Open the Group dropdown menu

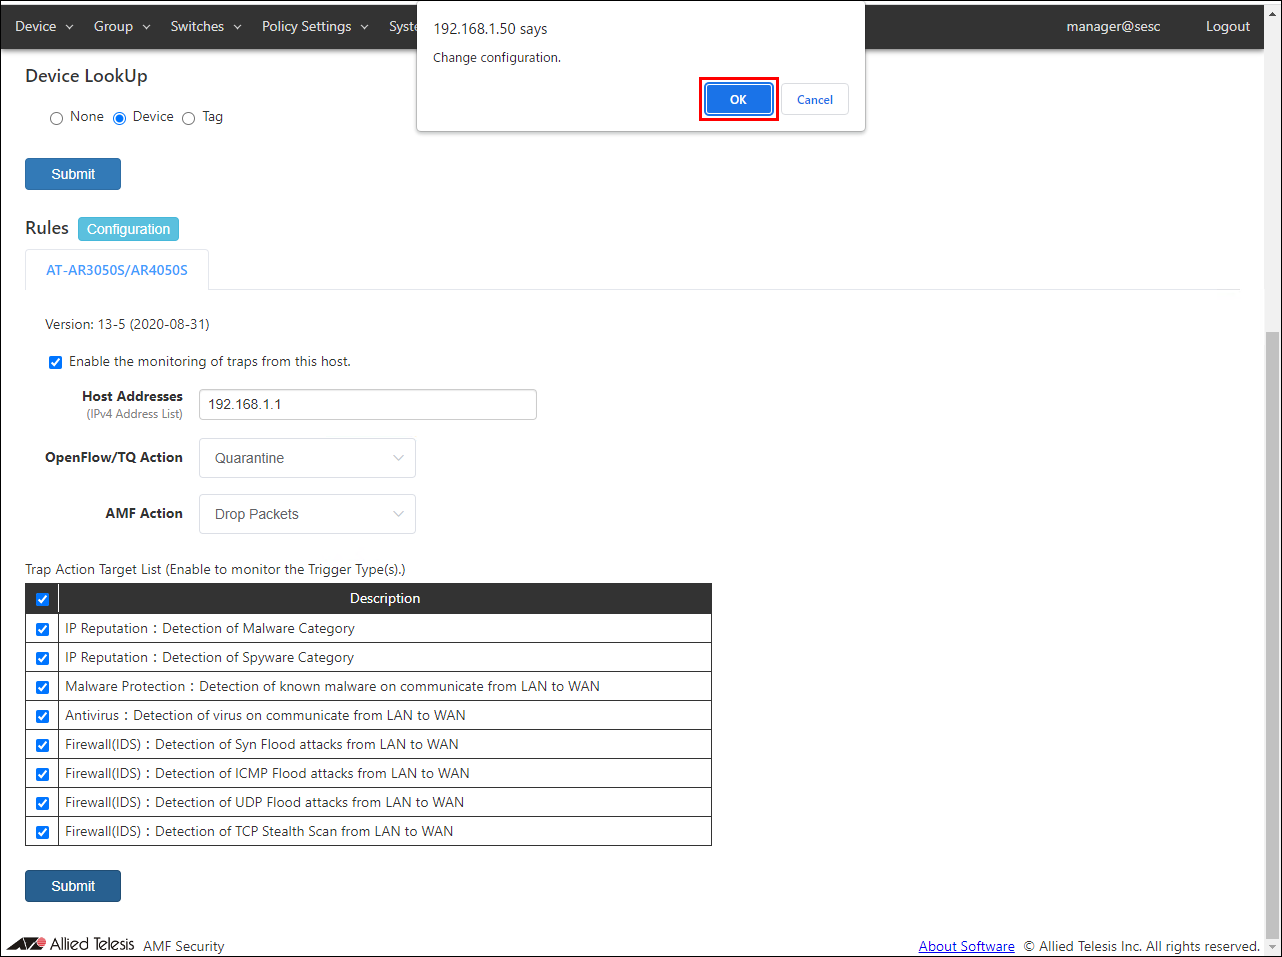coord(121,26)
